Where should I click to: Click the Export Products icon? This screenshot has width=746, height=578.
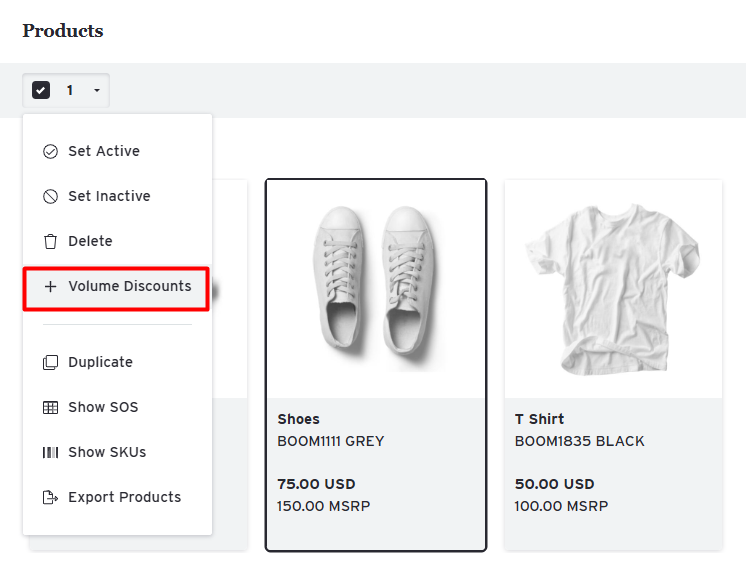[50, 498]
